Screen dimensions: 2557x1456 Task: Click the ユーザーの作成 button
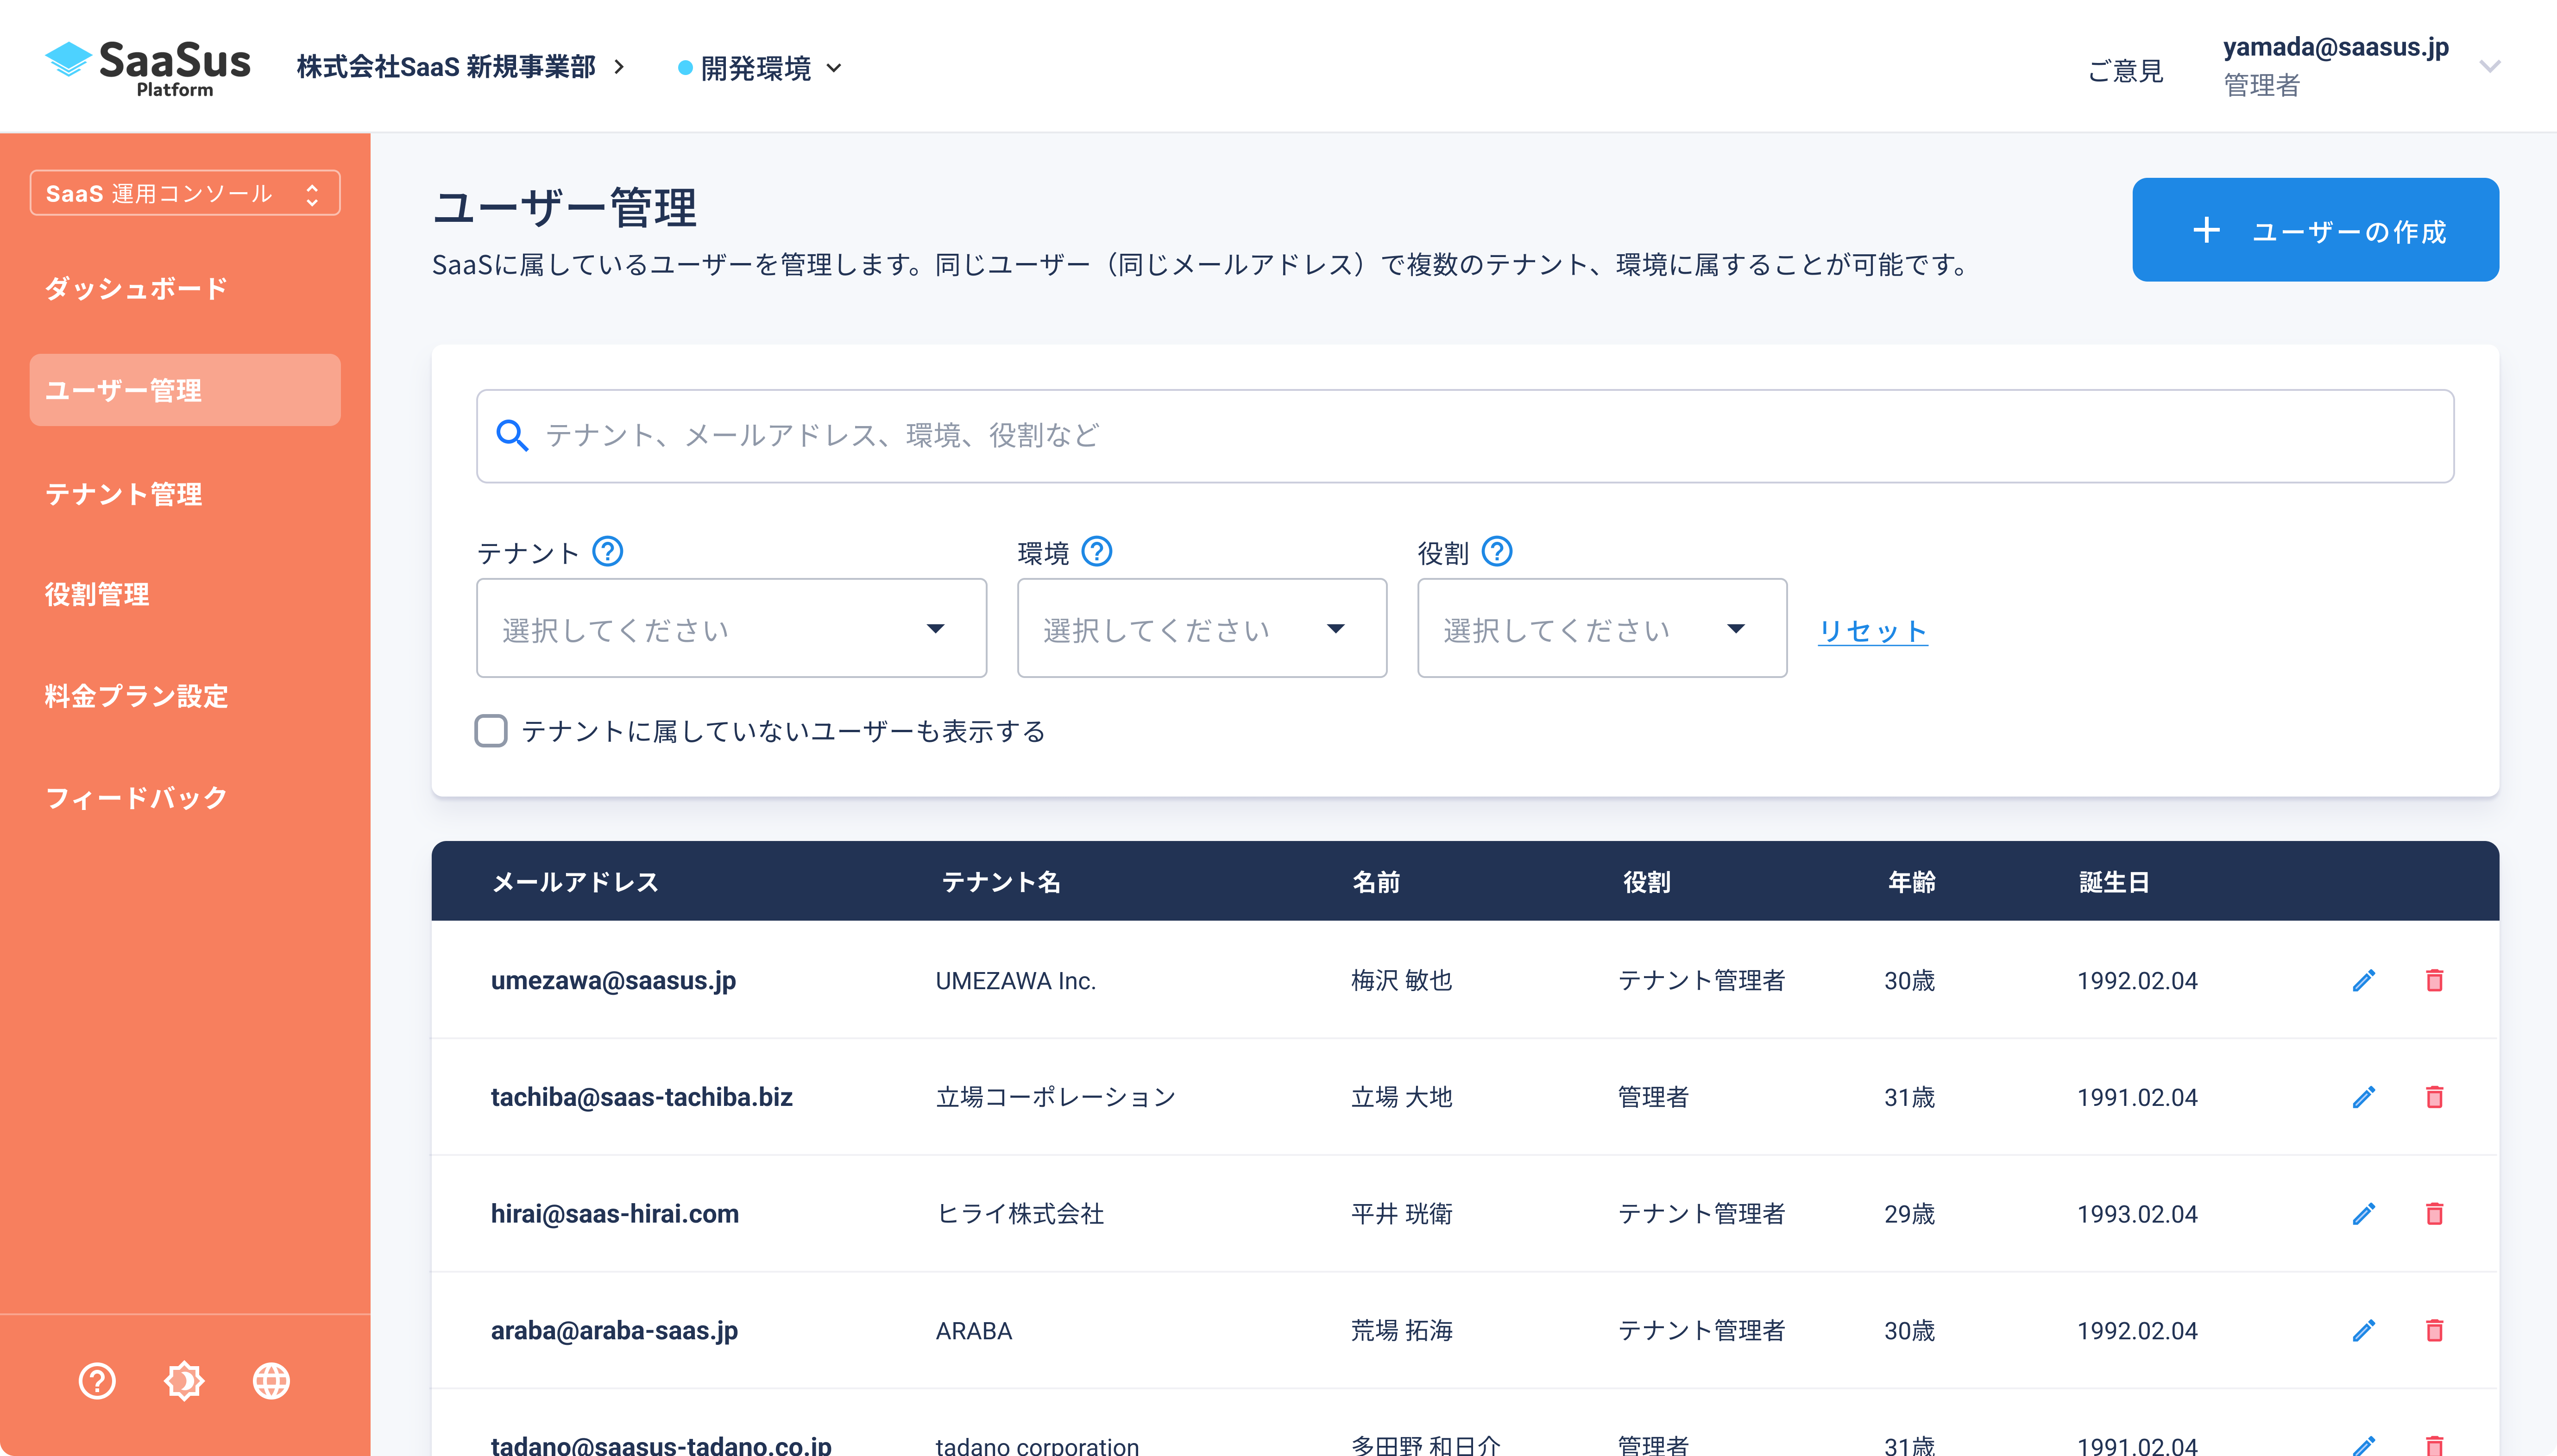[x=2315, y=230]
